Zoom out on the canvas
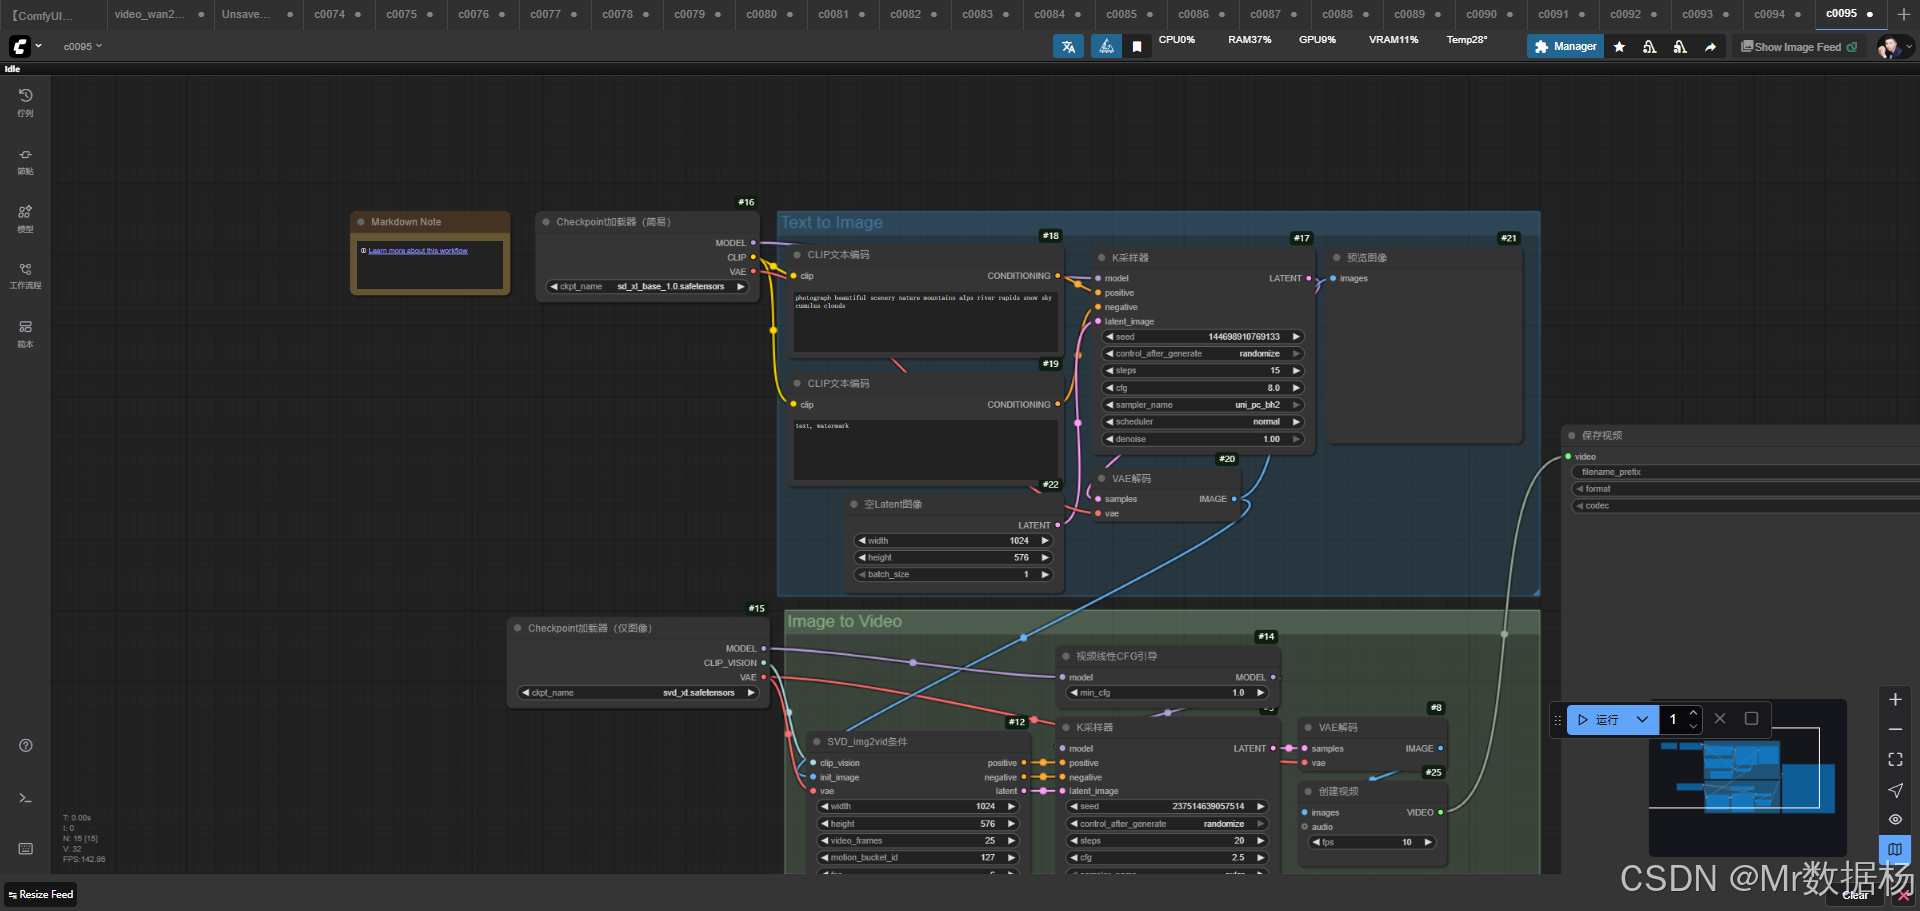Screen dimensions: 1920x911 tap(1895, 730)
